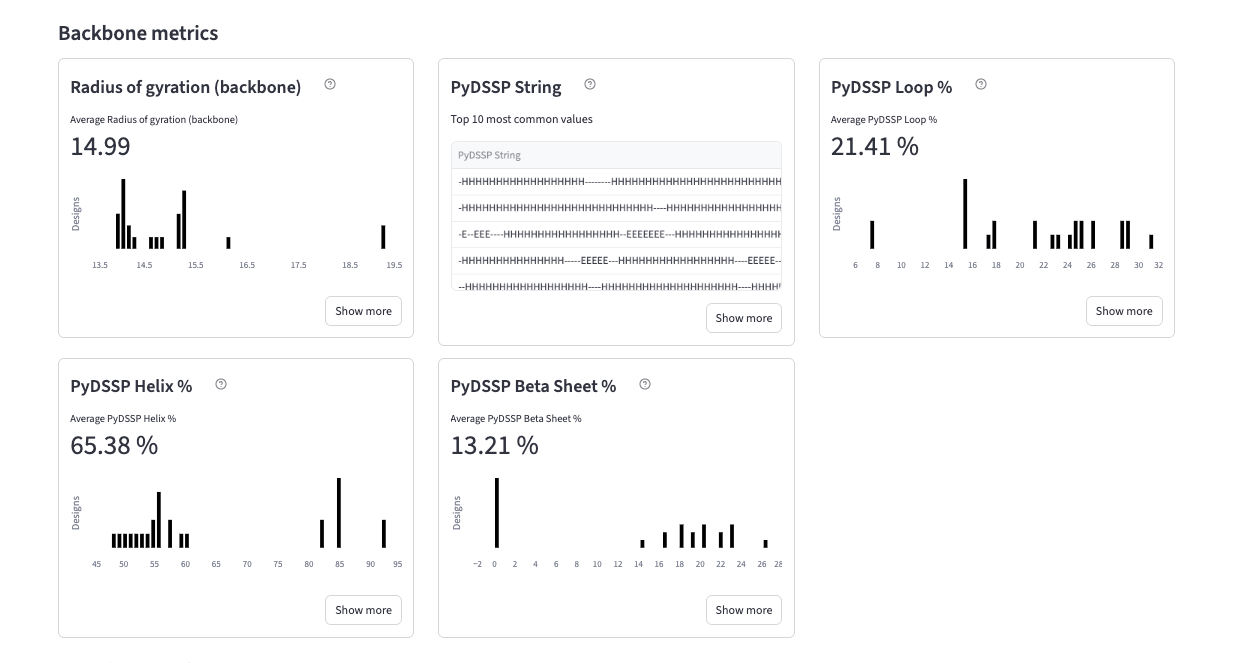The height and width of the screenshot is (663, 1243).
Task: Show more for Radius of gyration chart
Action: (363, 311)
